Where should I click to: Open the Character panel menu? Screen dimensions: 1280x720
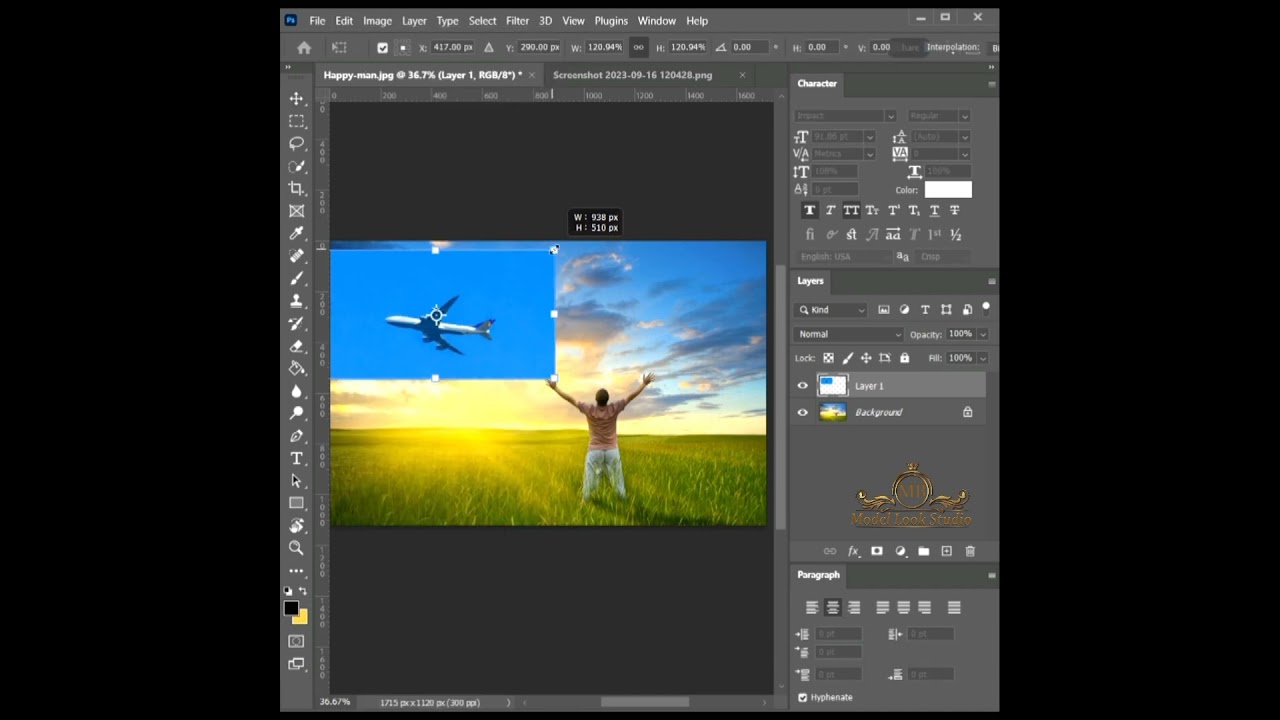click(x=991, y=84)
